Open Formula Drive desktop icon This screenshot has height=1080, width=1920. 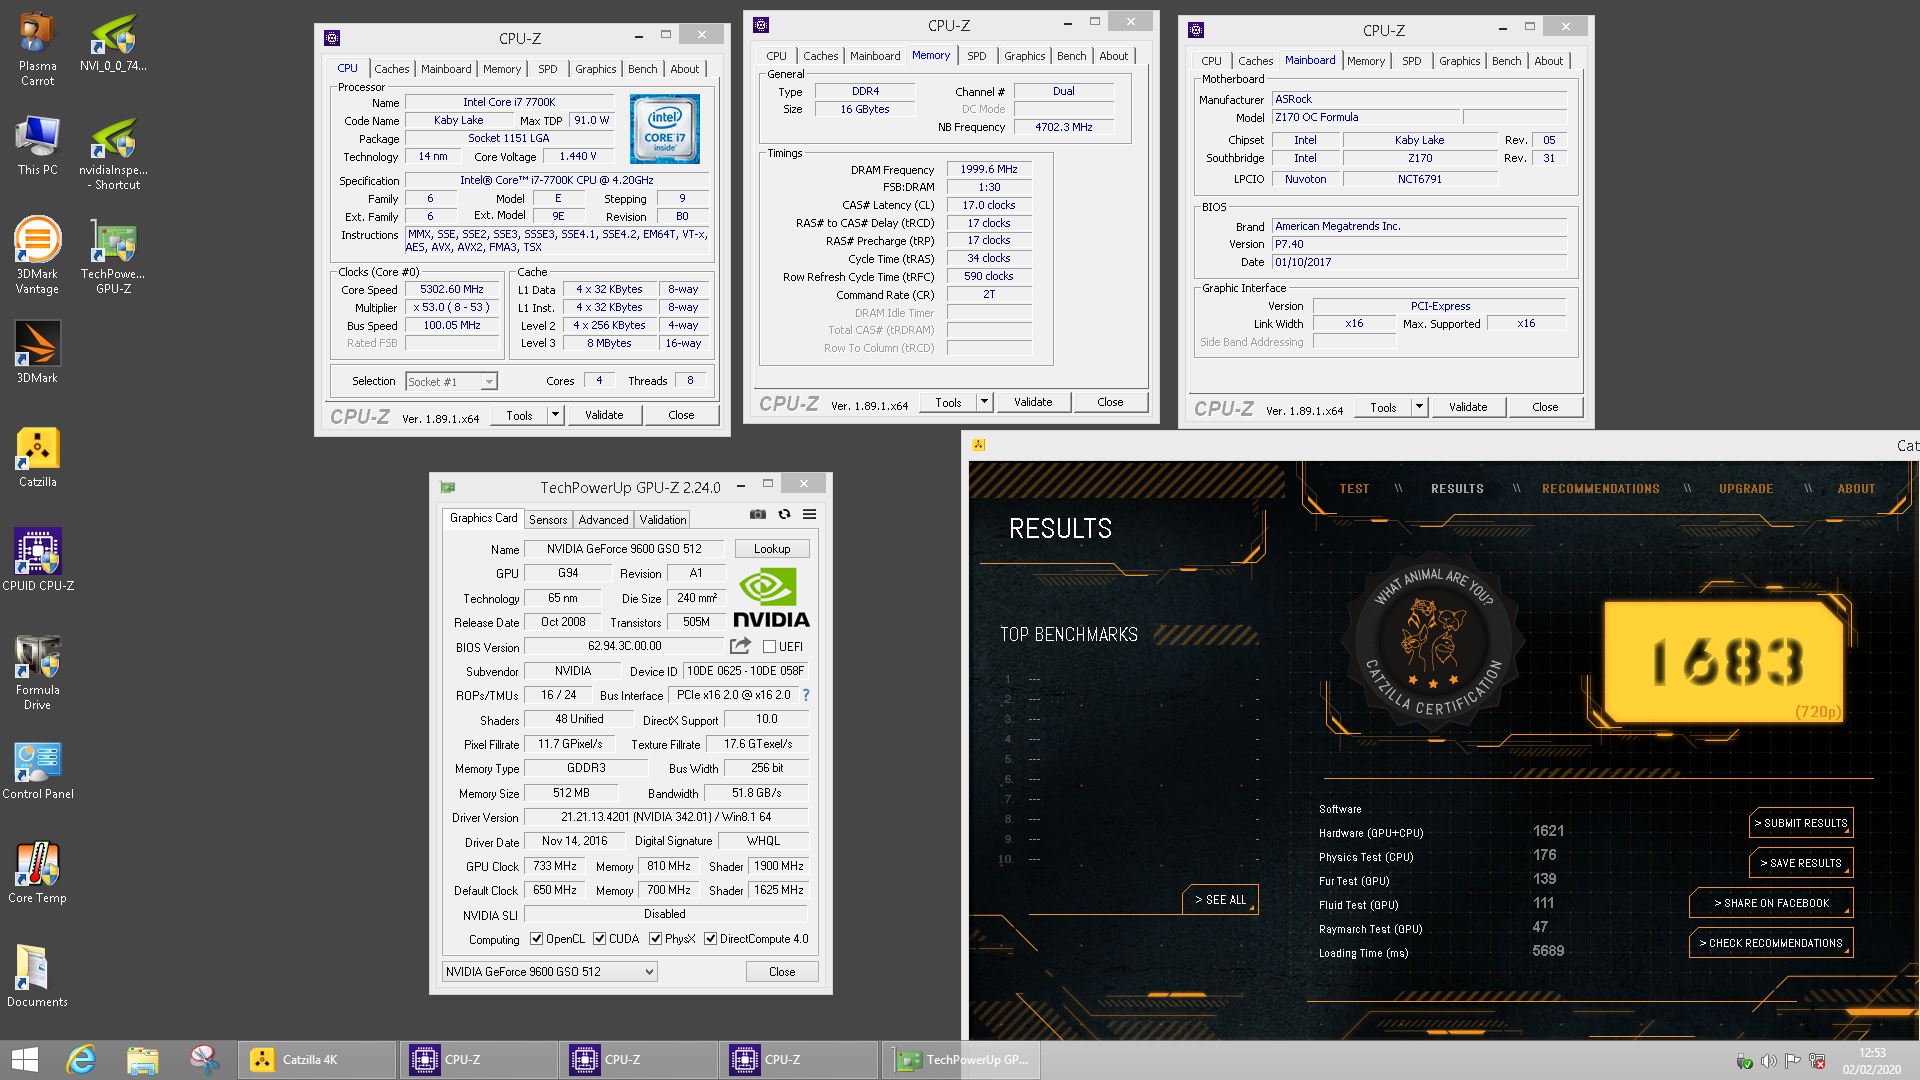(37, 673)
